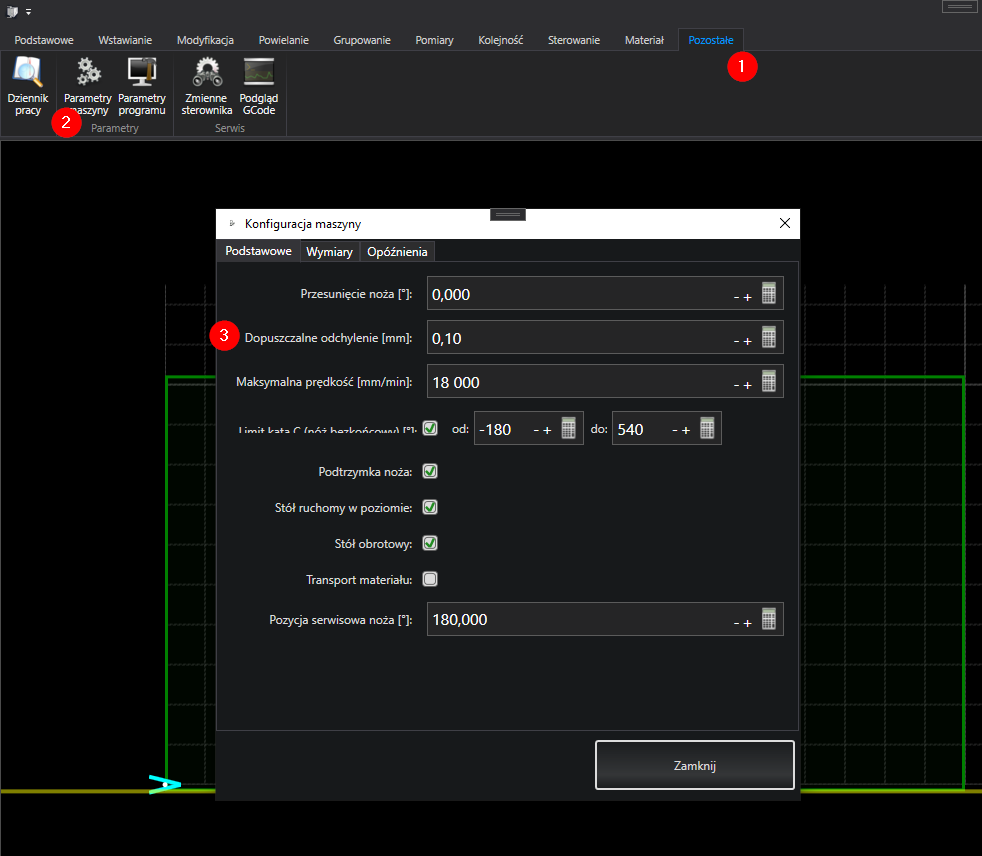Open calculator for Przesunięcie noża field
This screenshot has width=982, height=856.
coord(768,294)
